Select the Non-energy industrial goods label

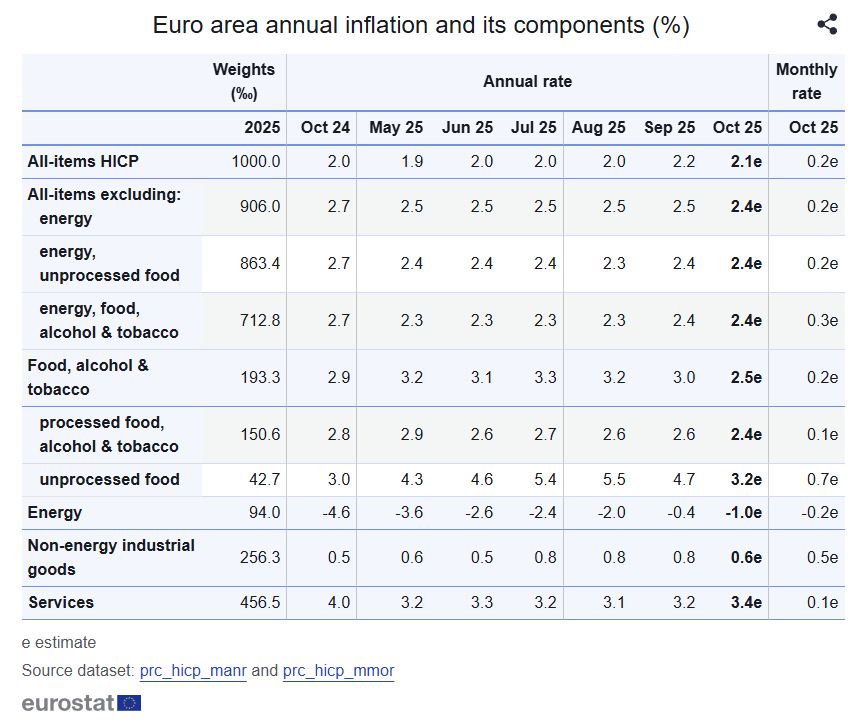pyautogui.click(x=110, y=558)
